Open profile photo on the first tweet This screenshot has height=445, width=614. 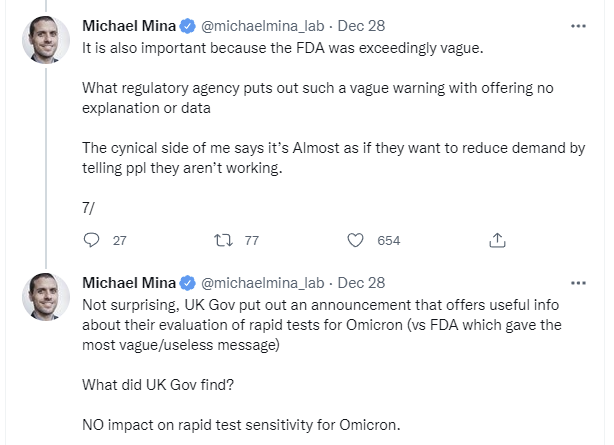pyautogui.click(x=46, y=40)
